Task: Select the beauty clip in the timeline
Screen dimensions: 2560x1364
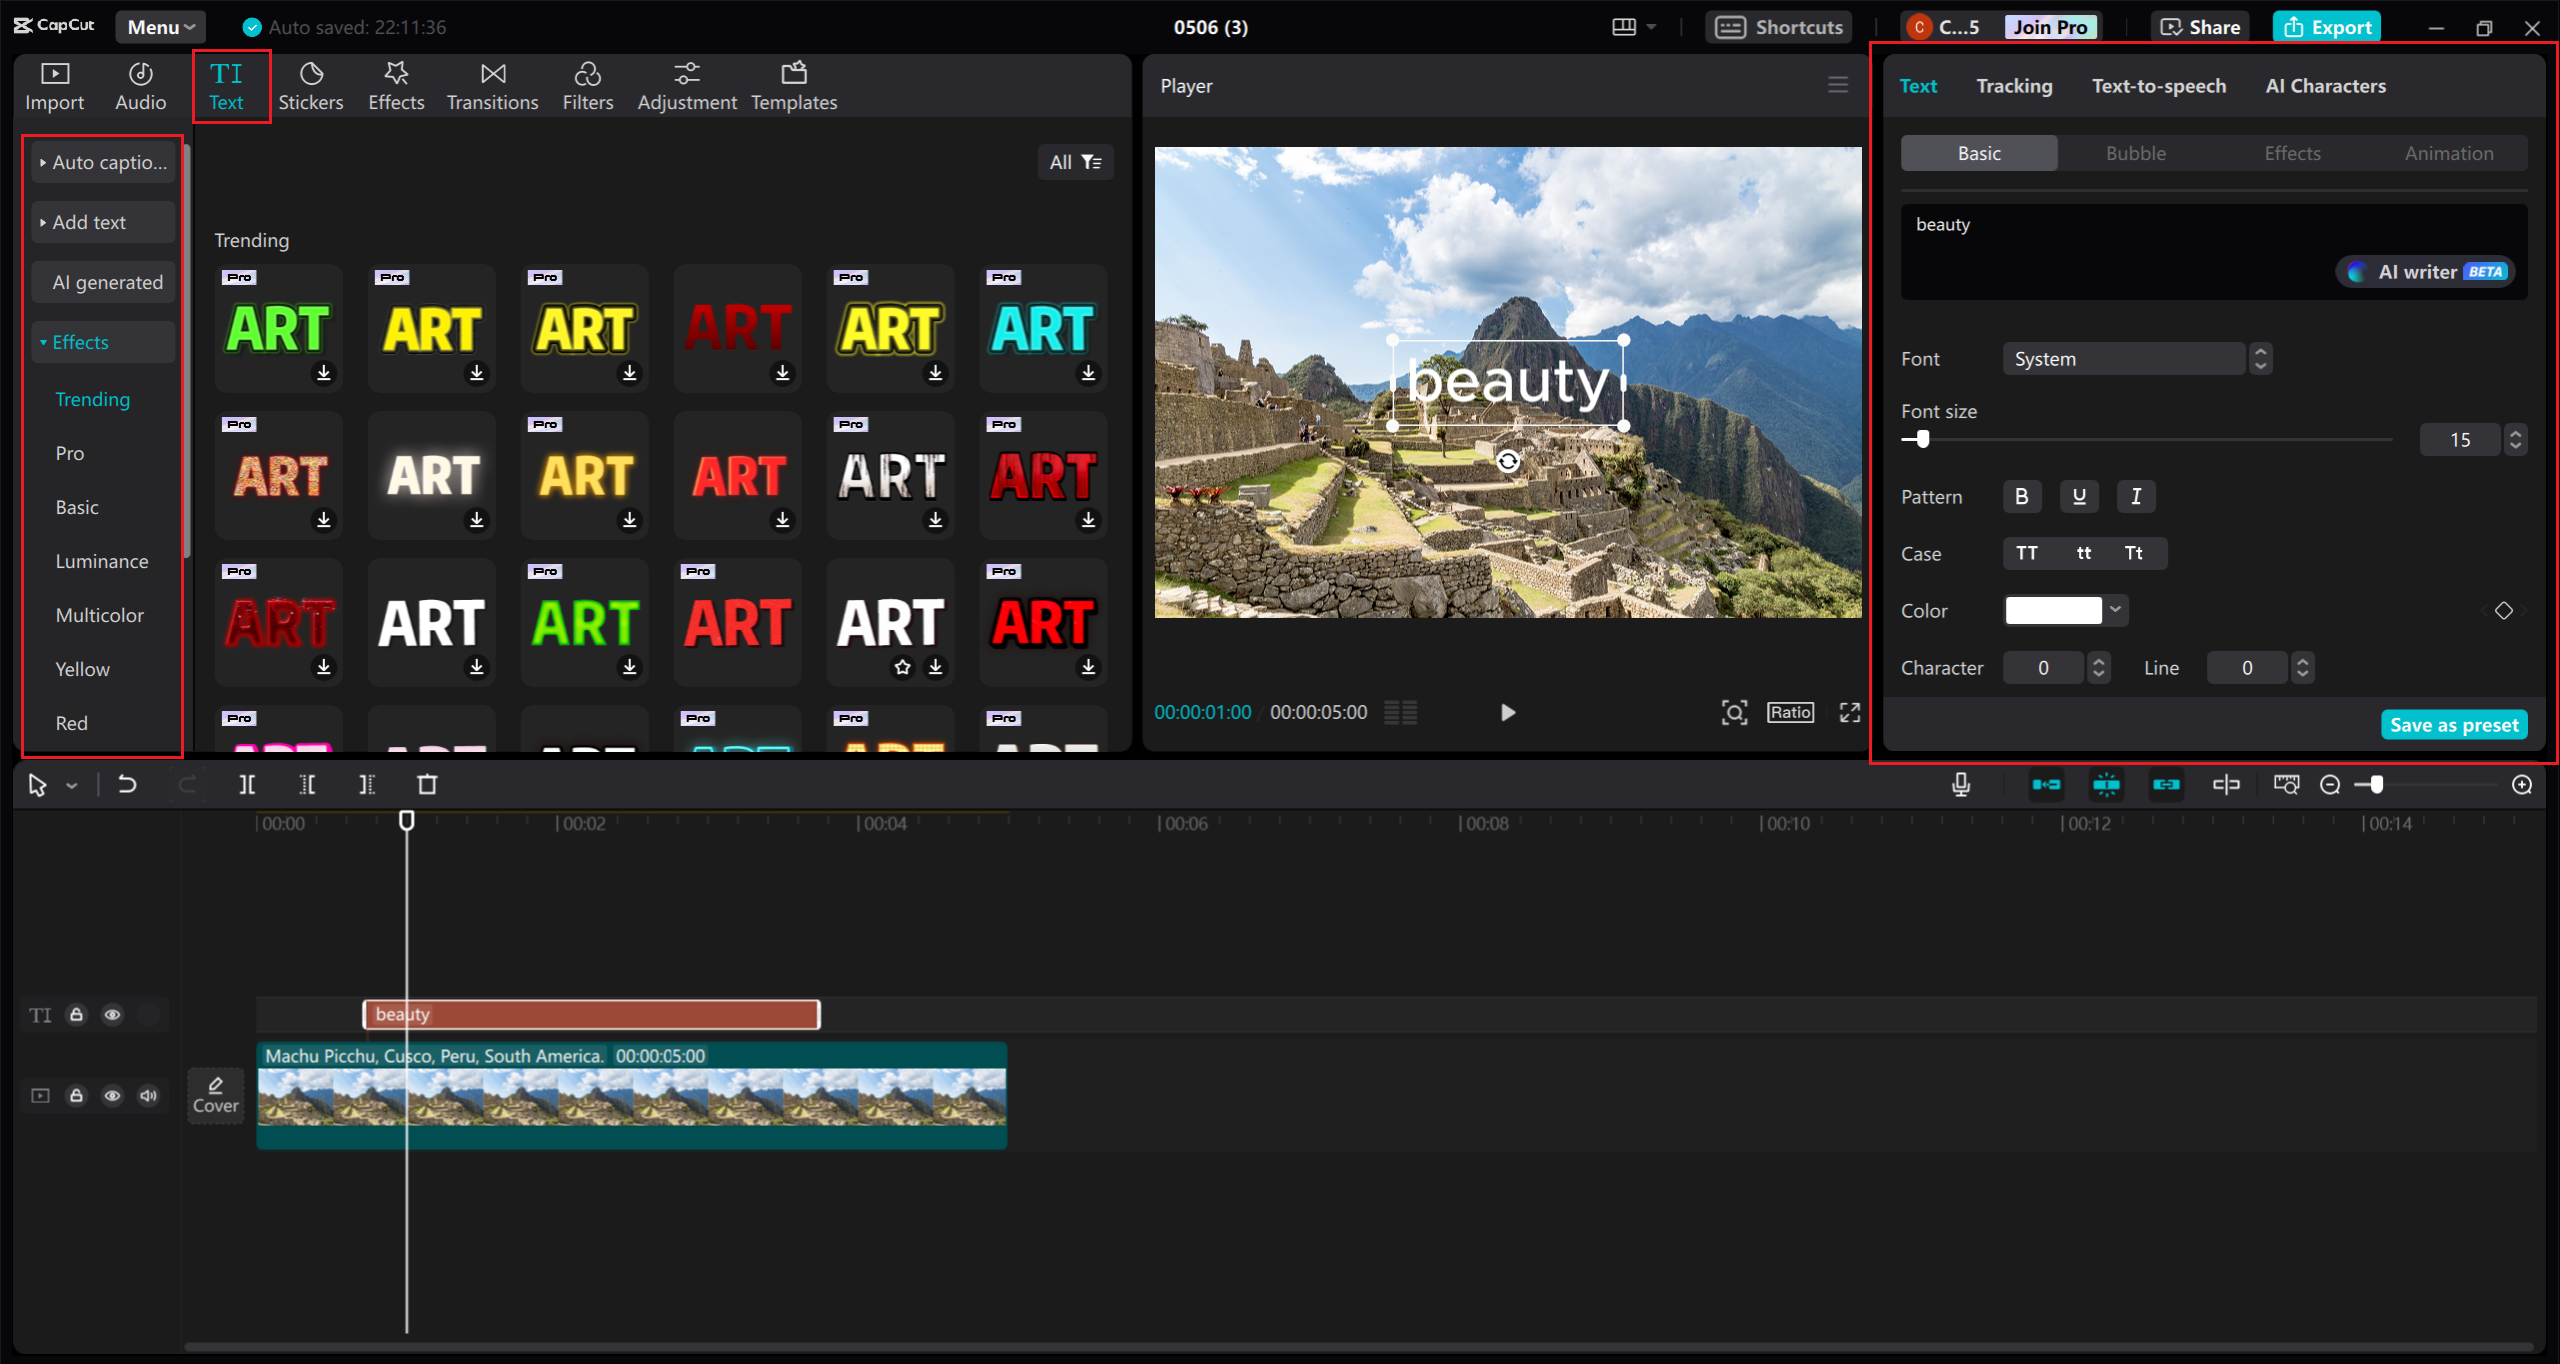Action: 590,1014
